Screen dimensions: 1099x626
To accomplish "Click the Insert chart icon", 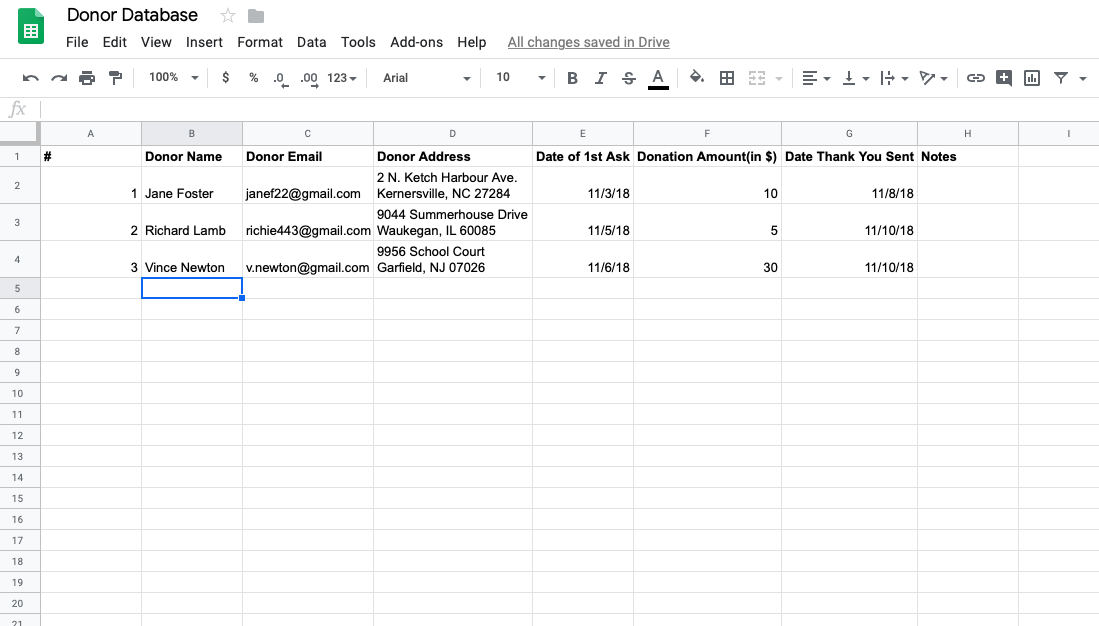I will coord(1032,78).
